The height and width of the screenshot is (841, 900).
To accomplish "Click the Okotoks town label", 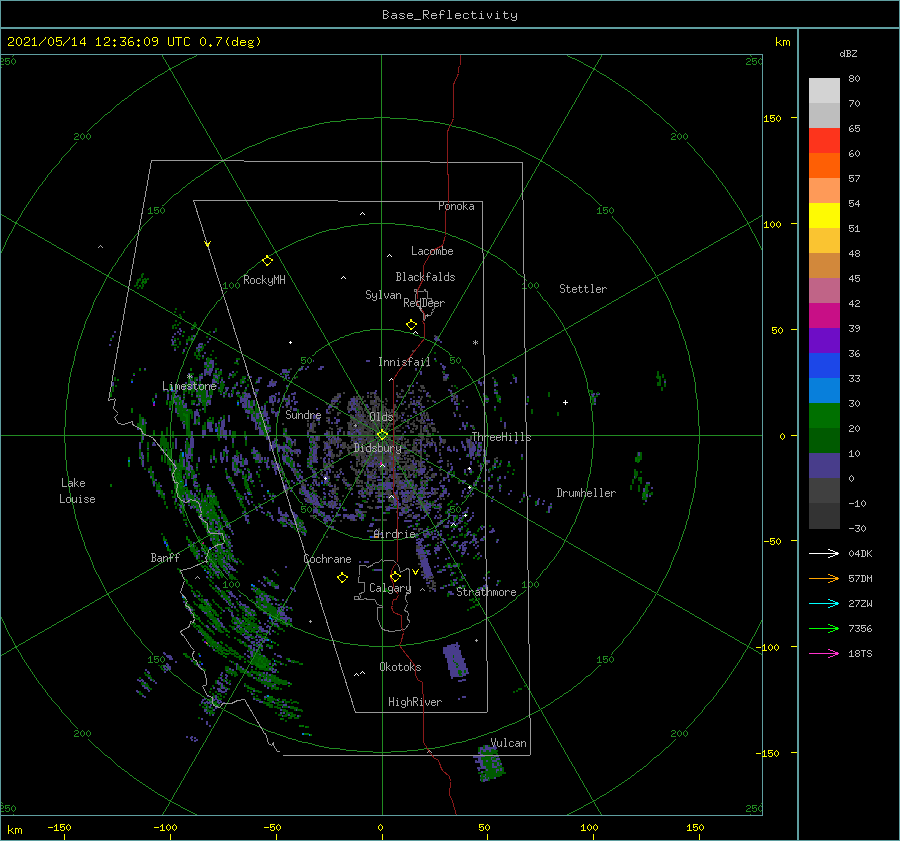I will click(x=400, y=666).
